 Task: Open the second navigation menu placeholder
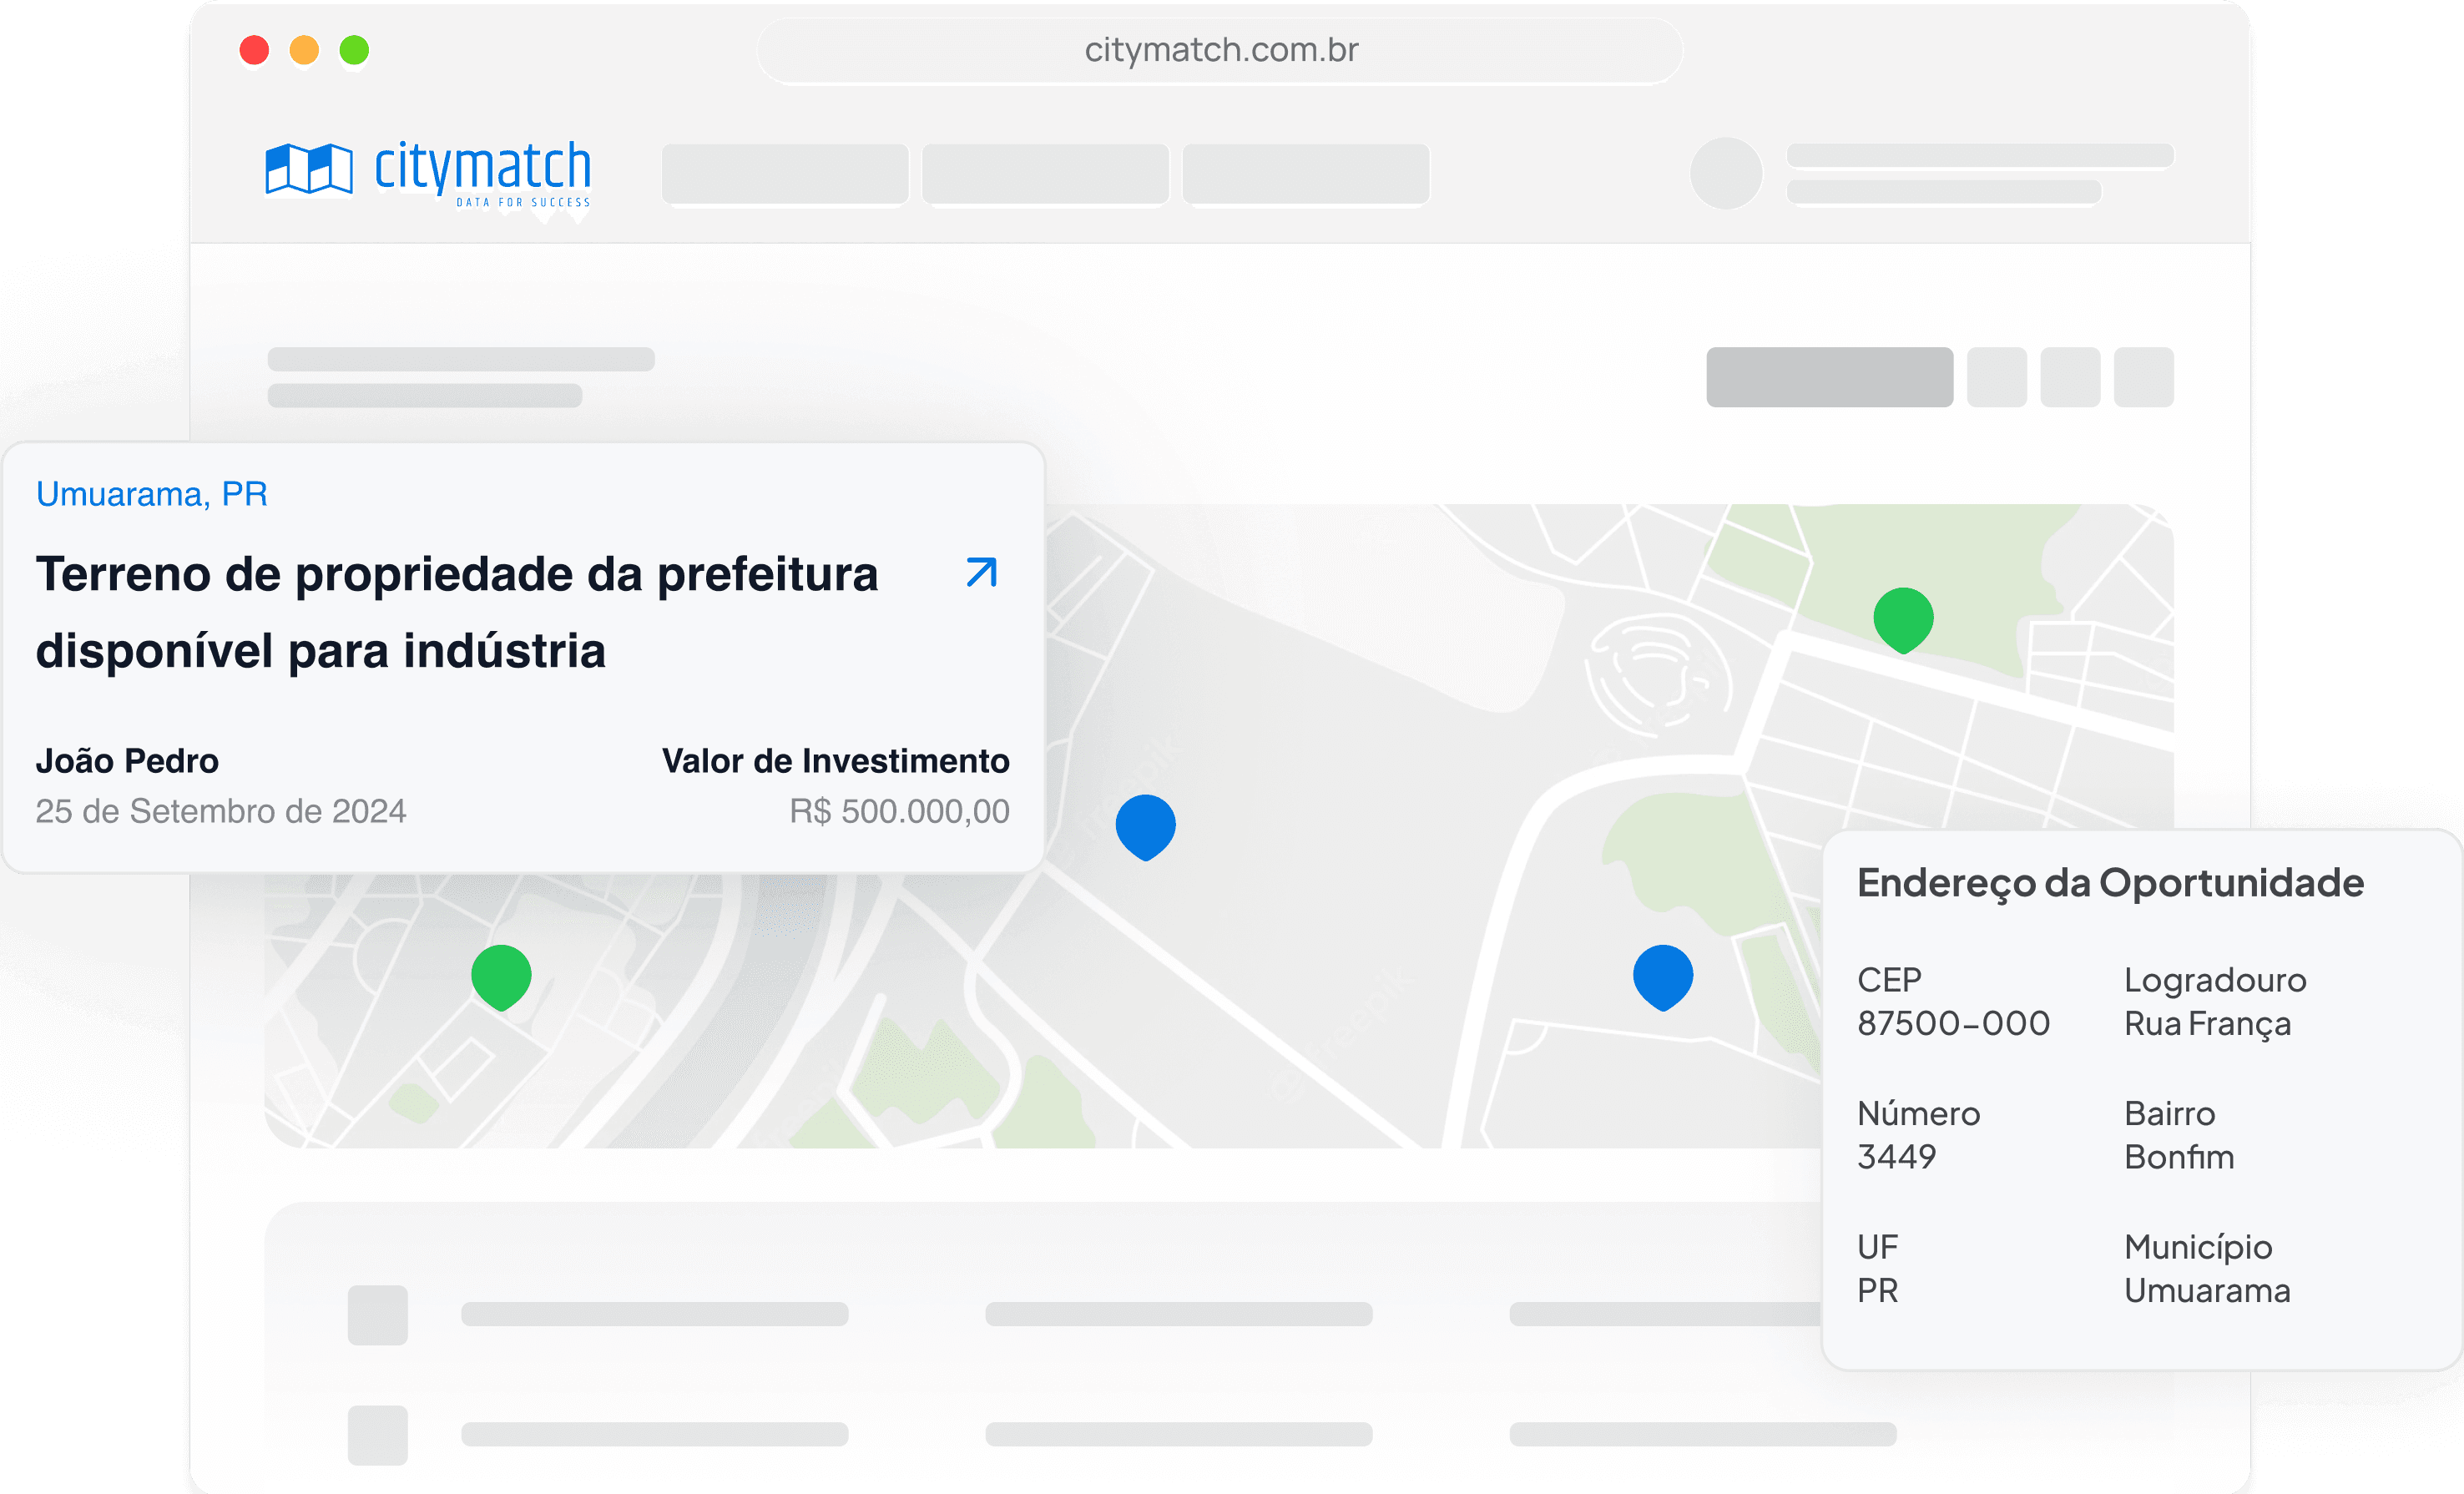point(1045,174)
